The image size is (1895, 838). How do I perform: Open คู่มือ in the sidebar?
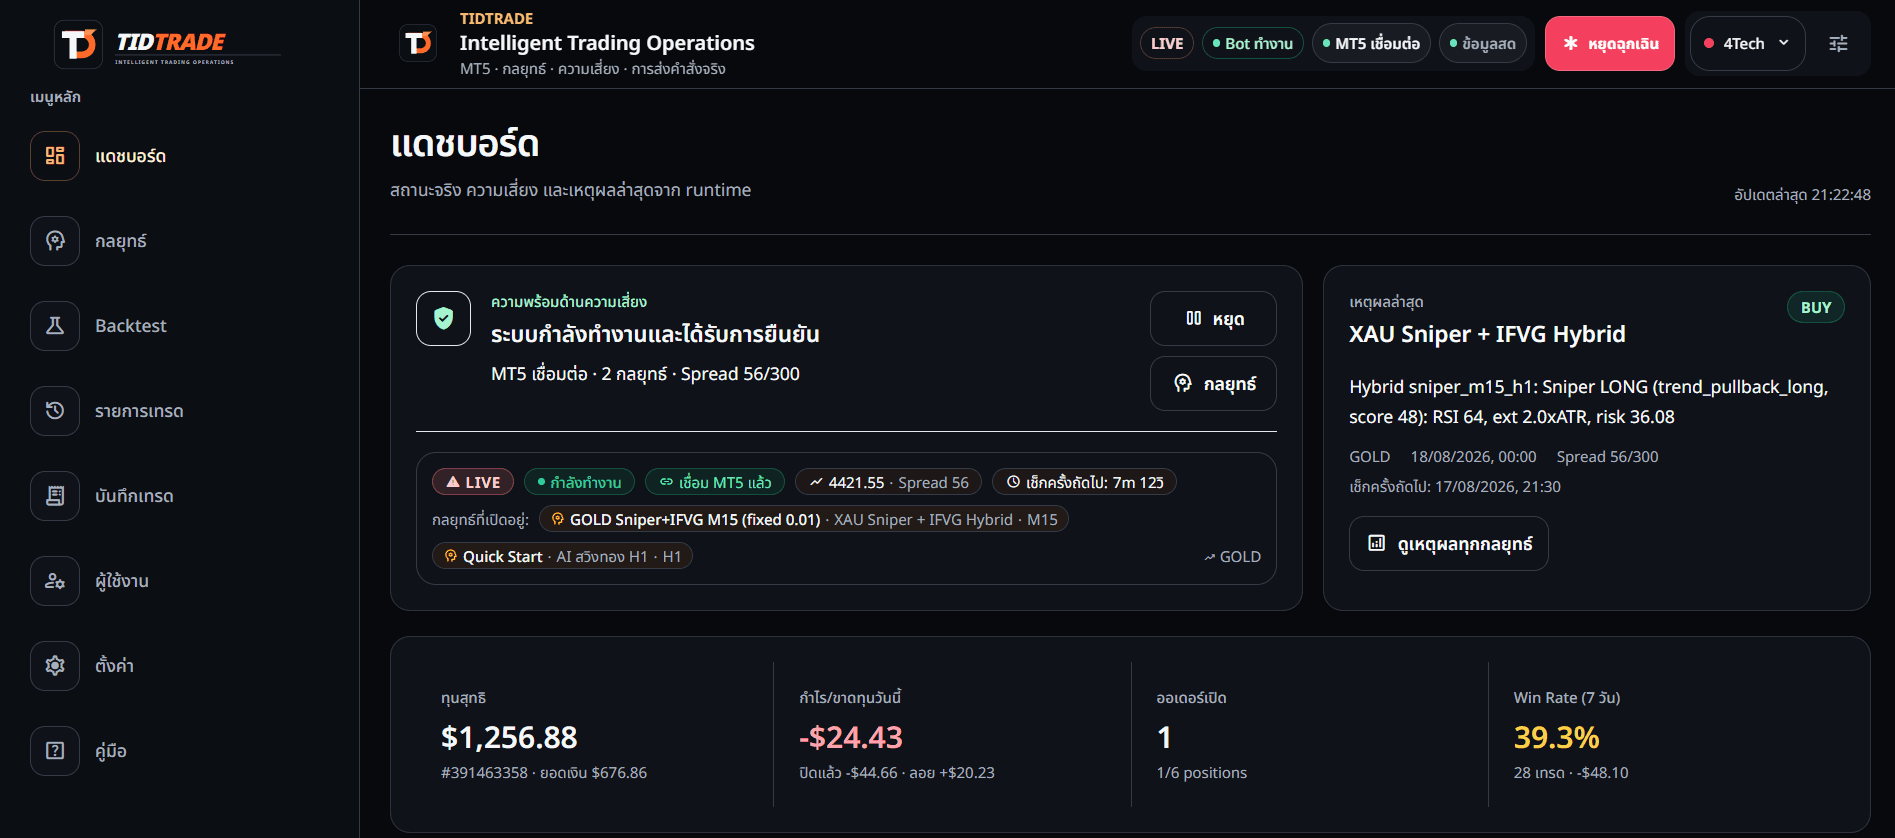tap(111, 751)
